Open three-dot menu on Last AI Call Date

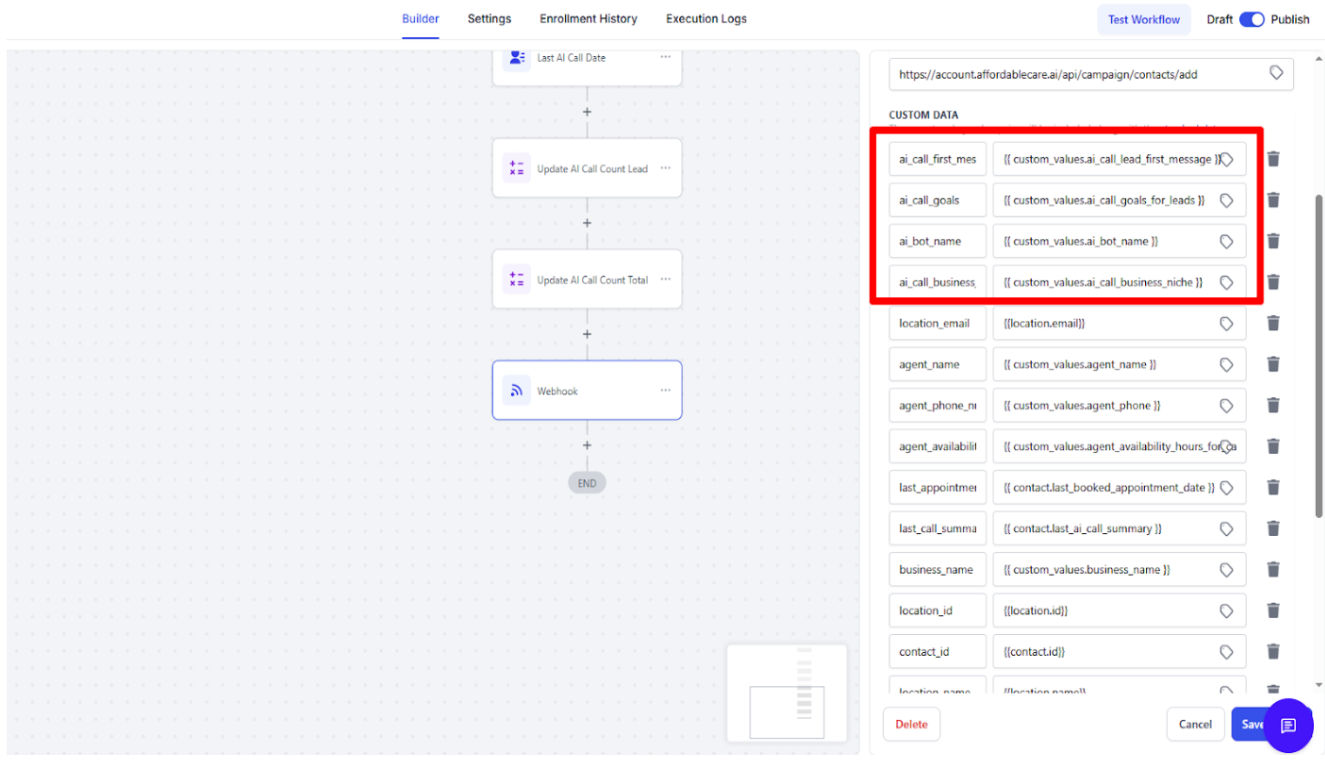pyautogui.click(x=665, y=57)
